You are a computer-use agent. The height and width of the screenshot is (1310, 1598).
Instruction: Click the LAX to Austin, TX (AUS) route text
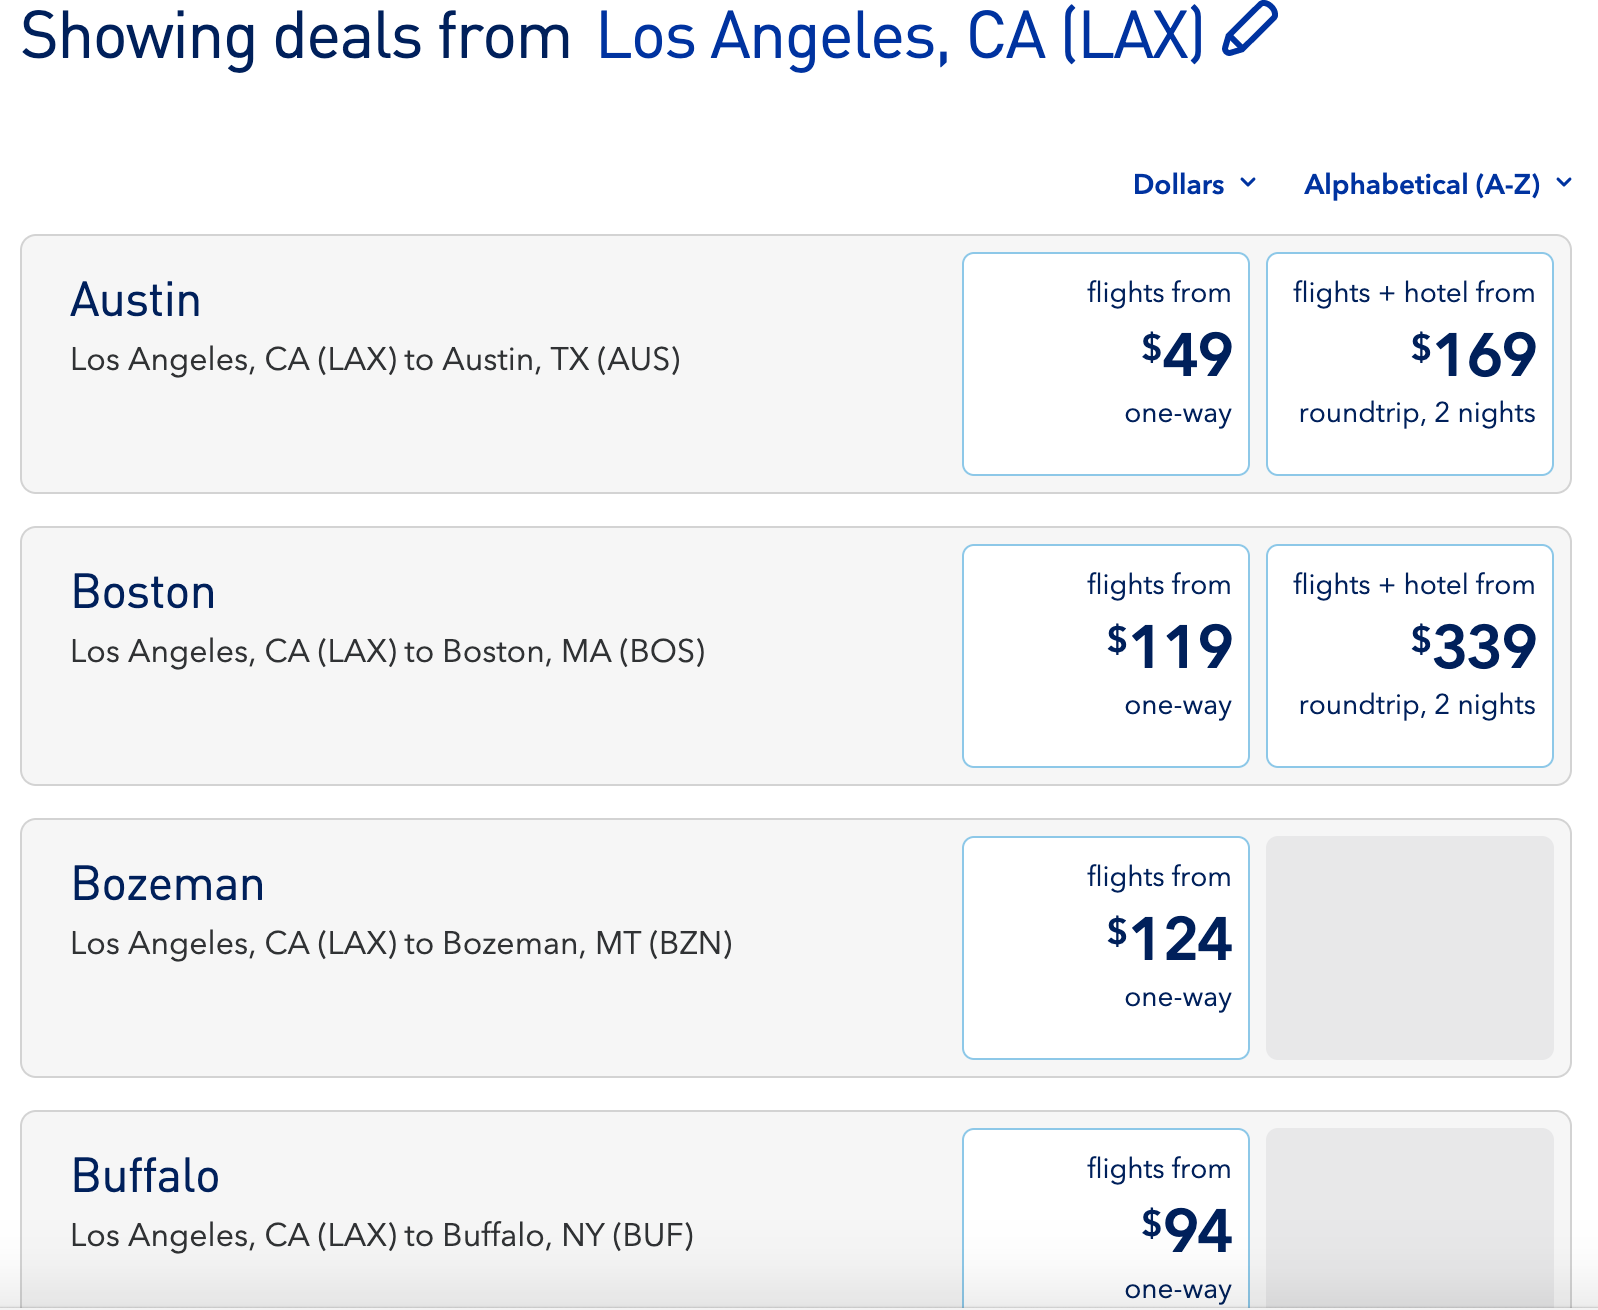coord(375,359)
